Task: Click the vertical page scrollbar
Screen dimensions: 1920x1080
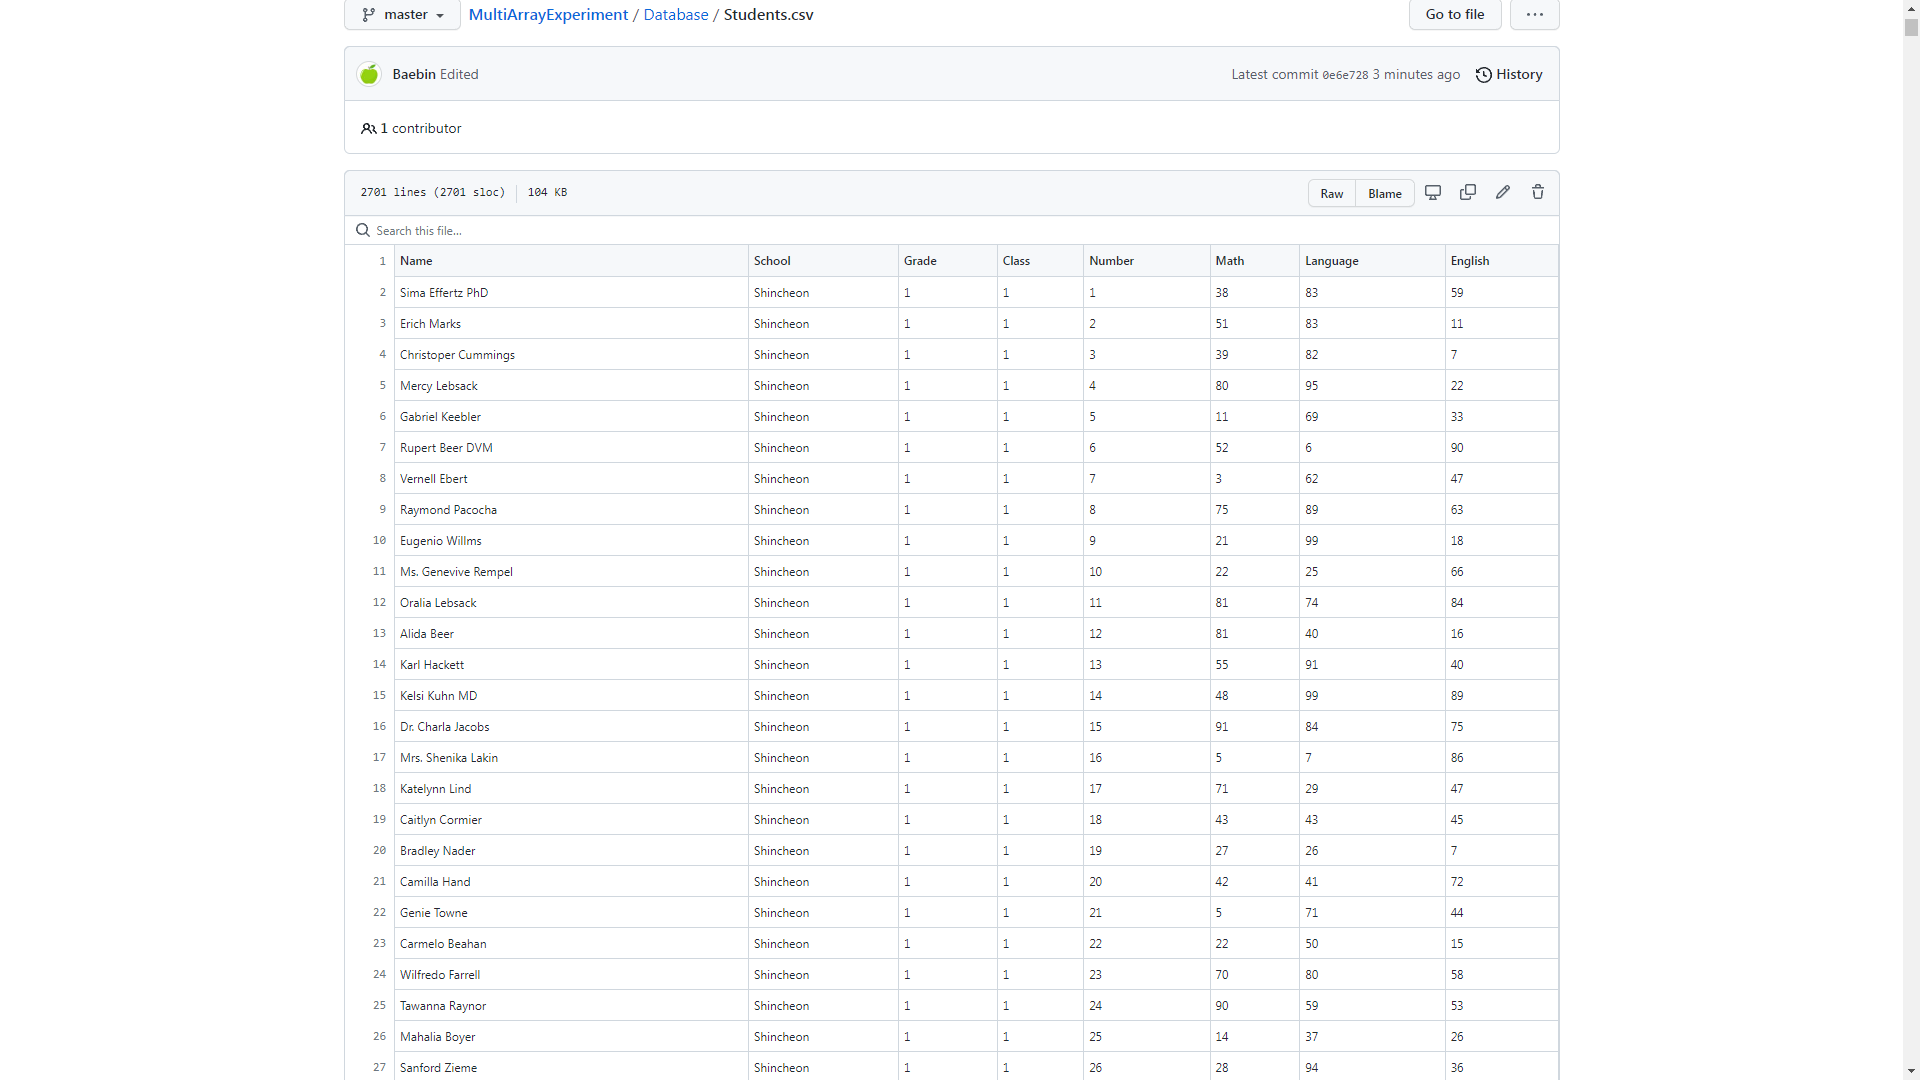Action: click(x=1911, y=30)
